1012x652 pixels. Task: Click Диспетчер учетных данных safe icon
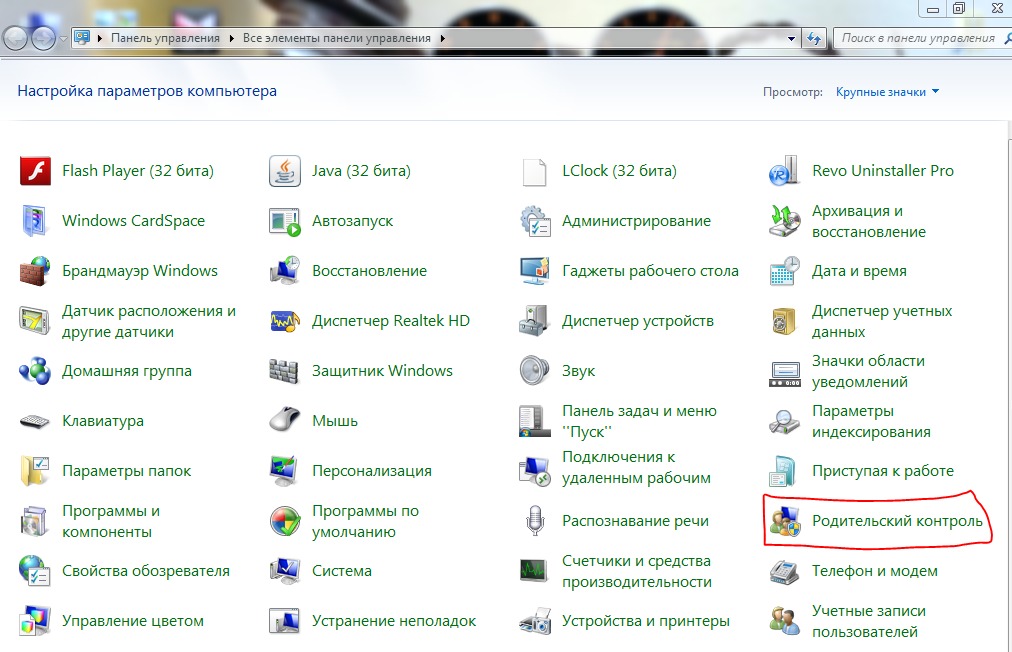pos(784,321)
